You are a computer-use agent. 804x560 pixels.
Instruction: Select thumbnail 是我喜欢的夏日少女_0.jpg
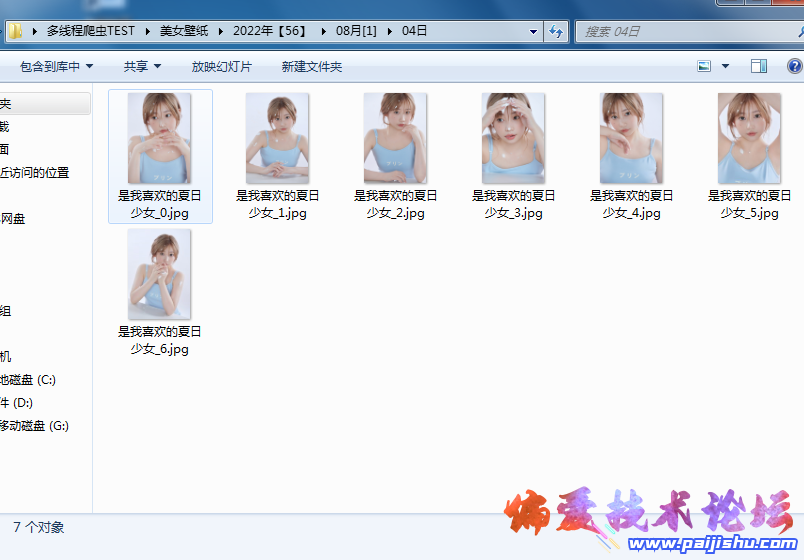pyautogui.click(x=160, y=140)
